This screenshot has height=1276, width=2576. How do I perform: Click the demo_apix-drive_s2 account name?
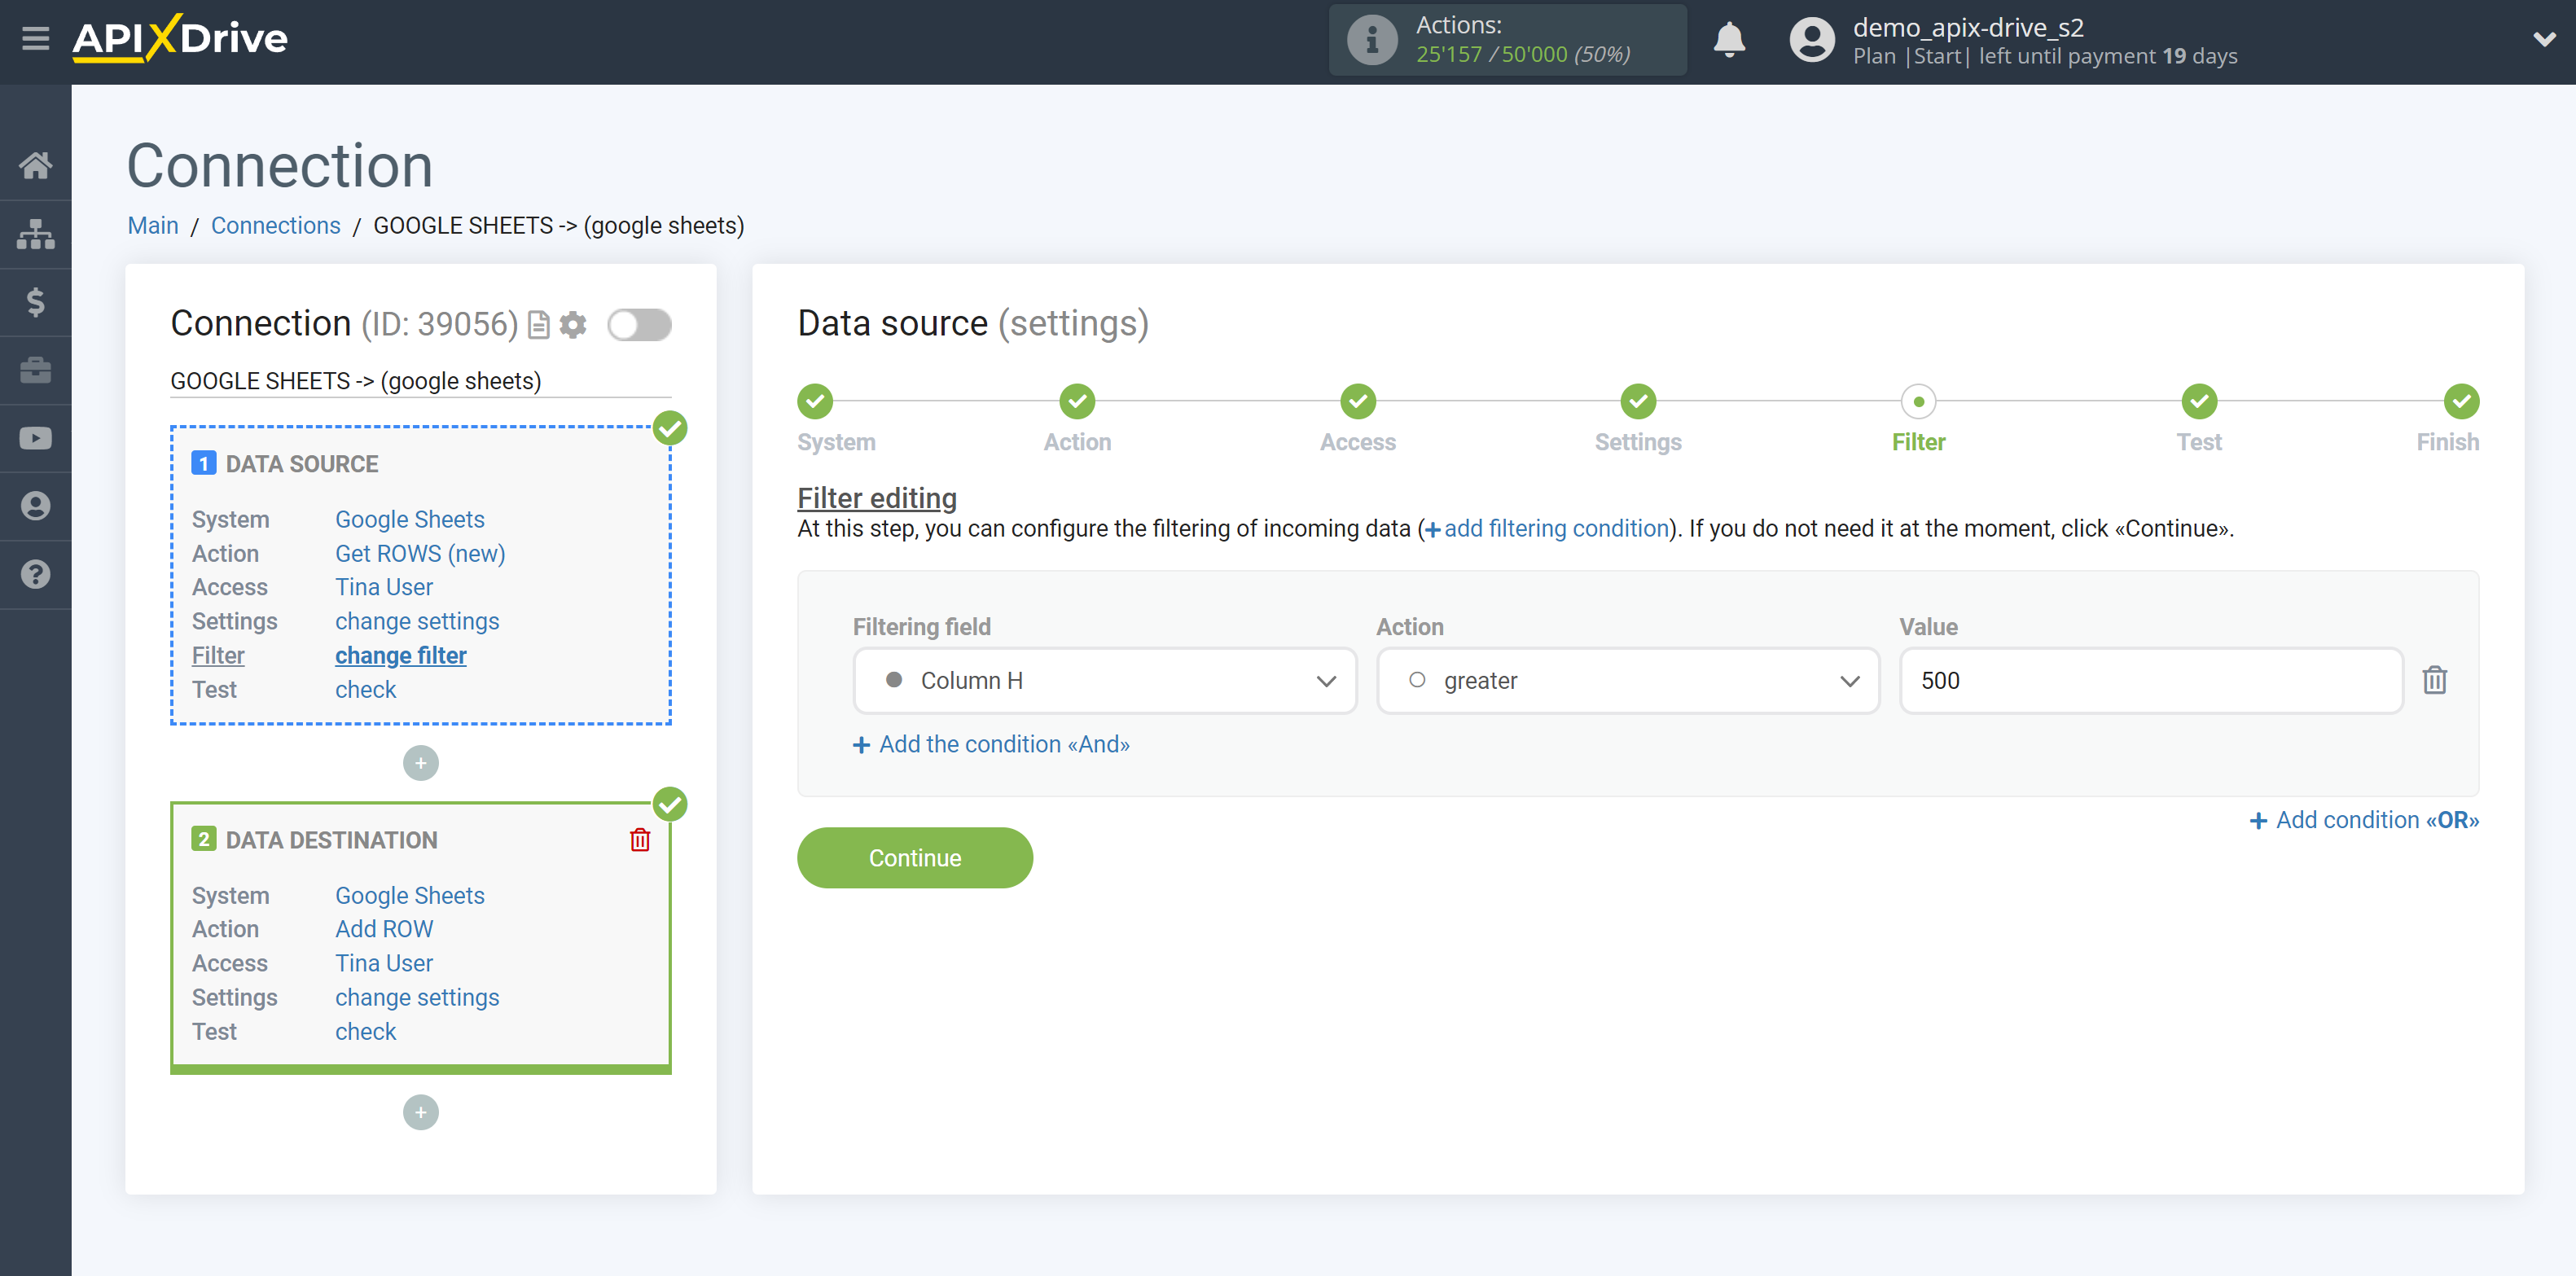[1967, 27]
